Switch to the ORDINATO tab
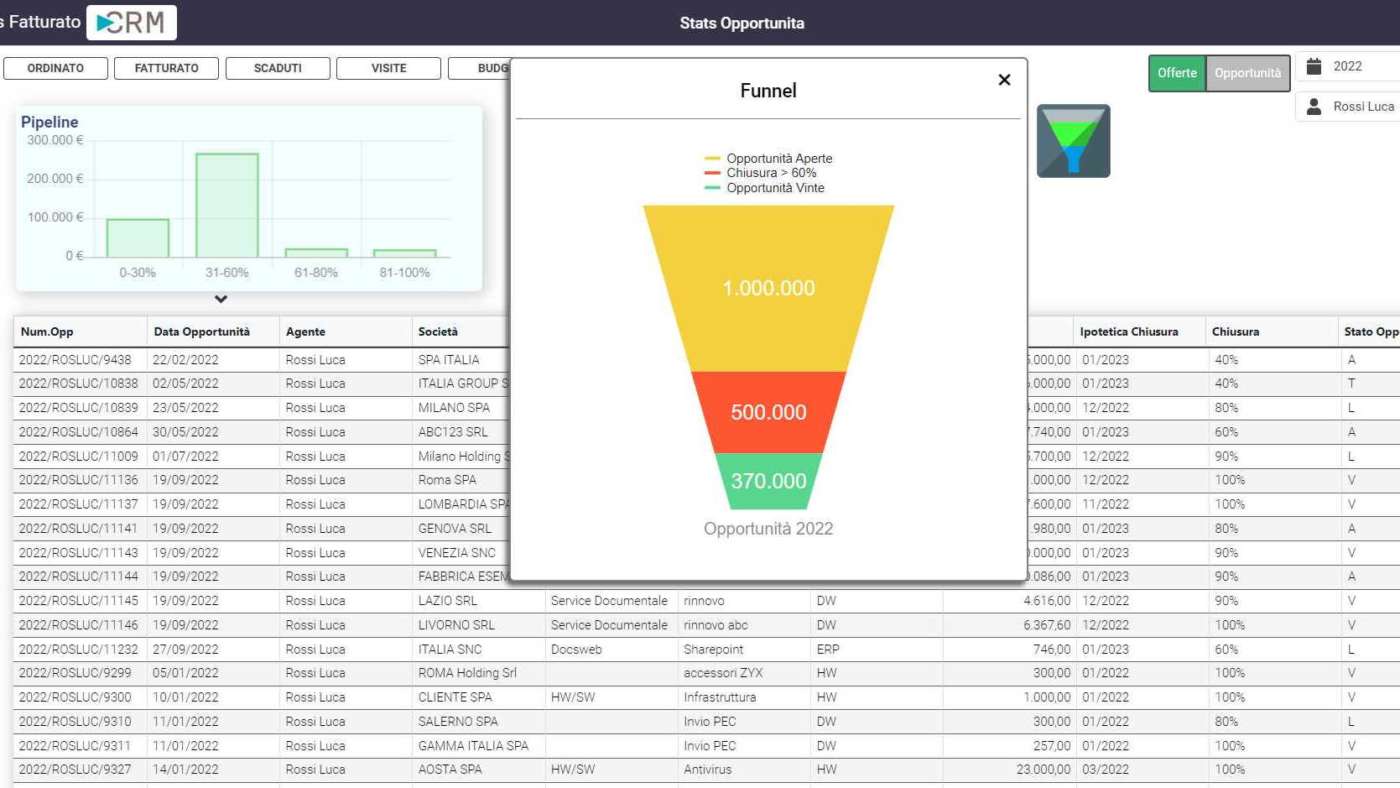This screenshot has height=788, width=1400. coord(55,68)
